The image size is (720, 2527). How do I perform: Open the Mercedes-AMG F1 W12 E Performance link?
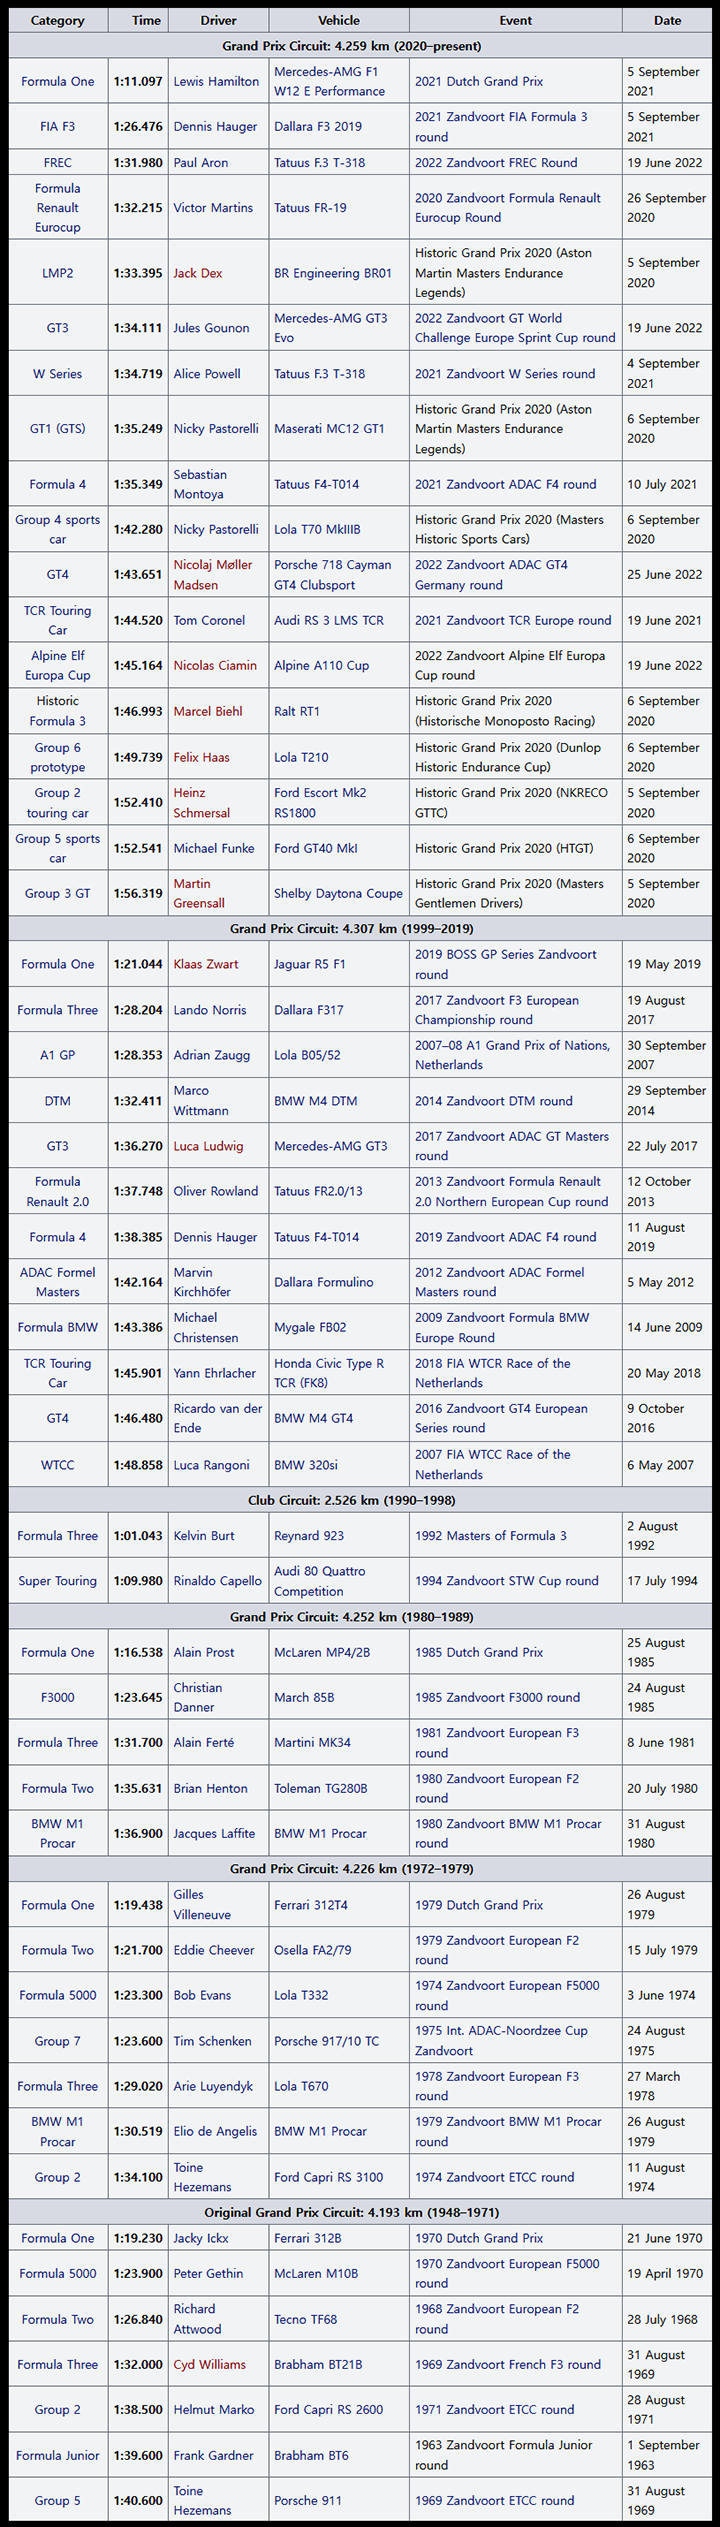point(329,82)
